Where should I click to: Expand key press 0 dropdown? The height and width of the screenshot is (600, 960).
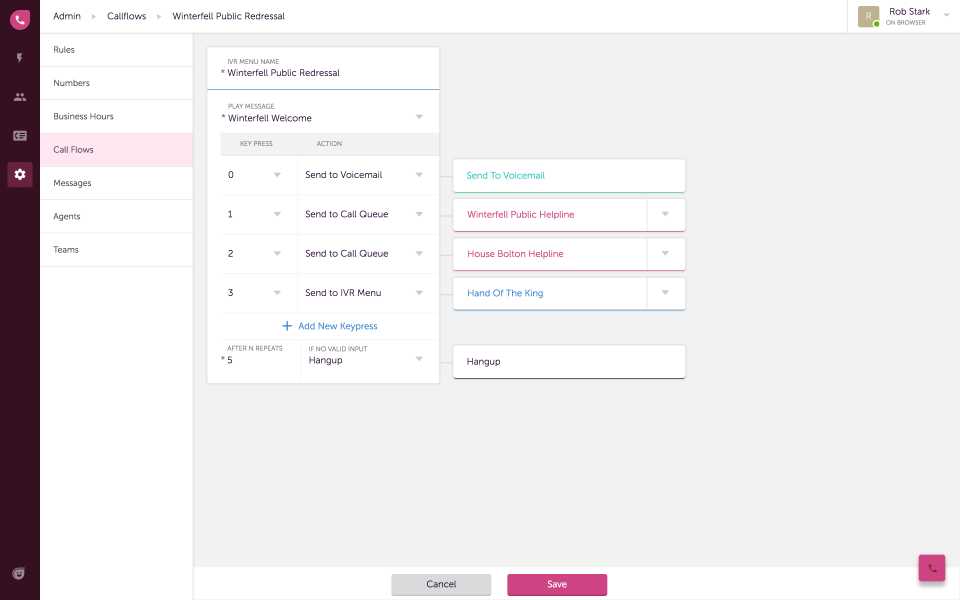277,175
